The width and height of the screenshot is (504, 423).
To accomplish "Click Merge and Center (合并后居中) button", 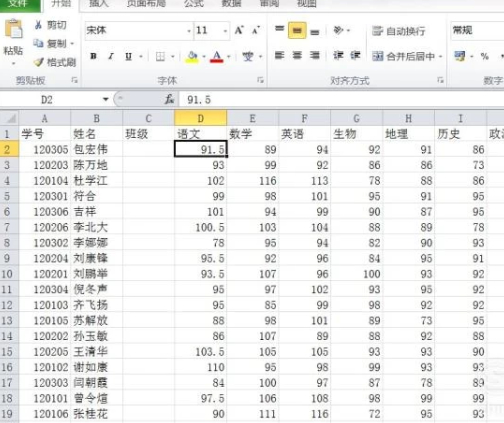I will pyautogui.click(x=403, y=56).
